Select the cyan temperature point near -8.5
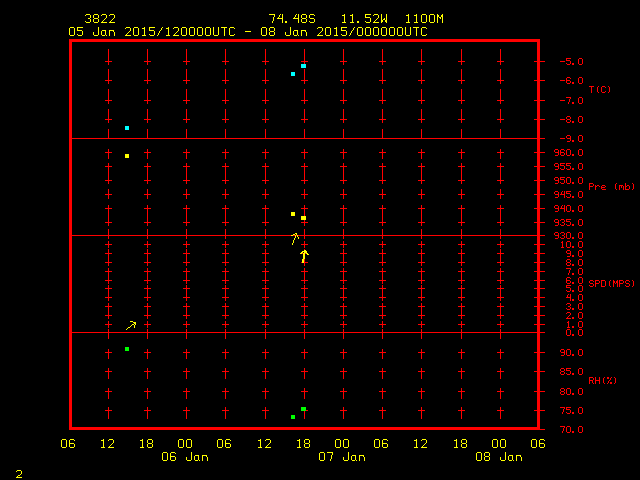 127,128
